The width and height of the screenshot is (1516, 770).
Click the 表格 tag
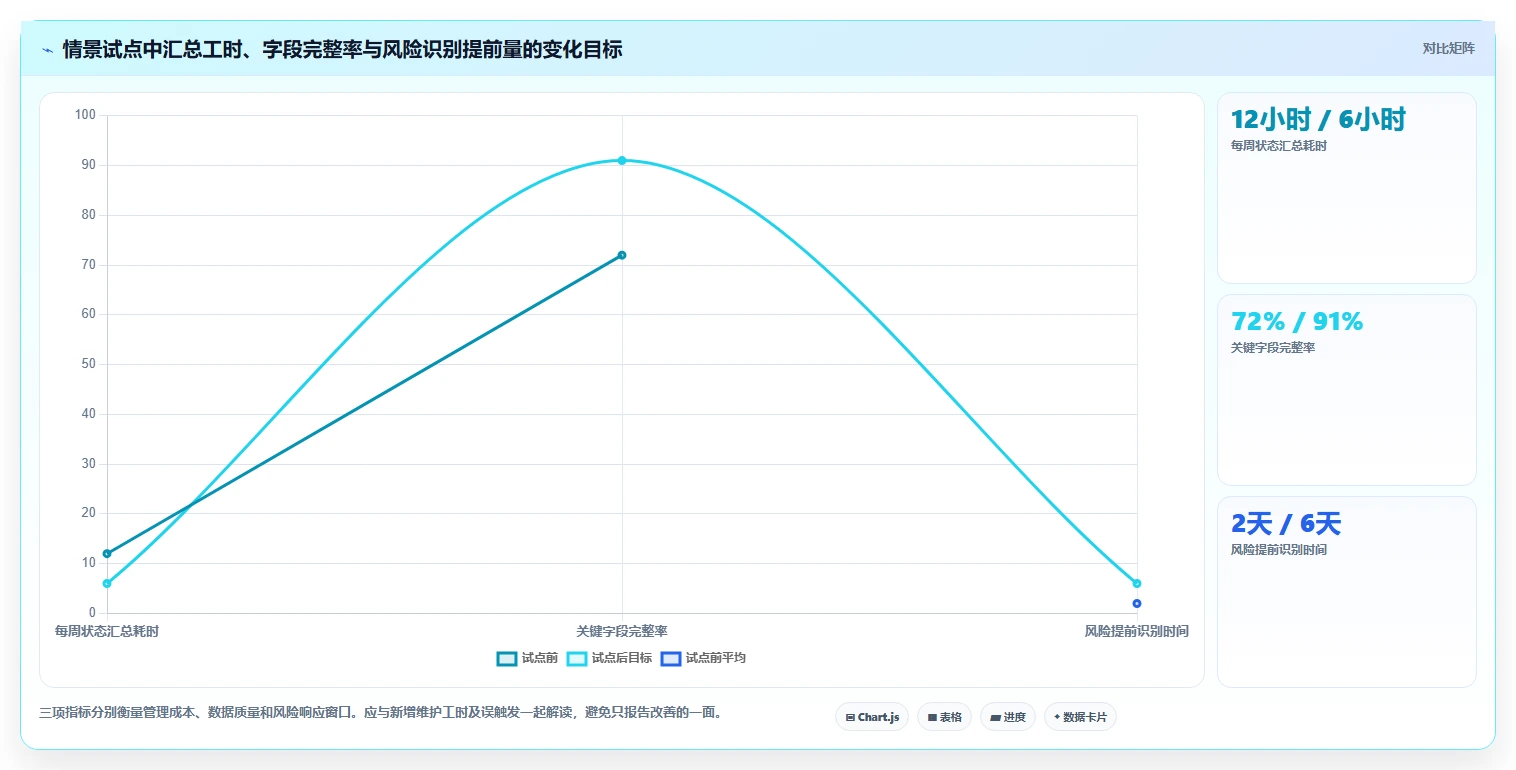click(944, 717)
